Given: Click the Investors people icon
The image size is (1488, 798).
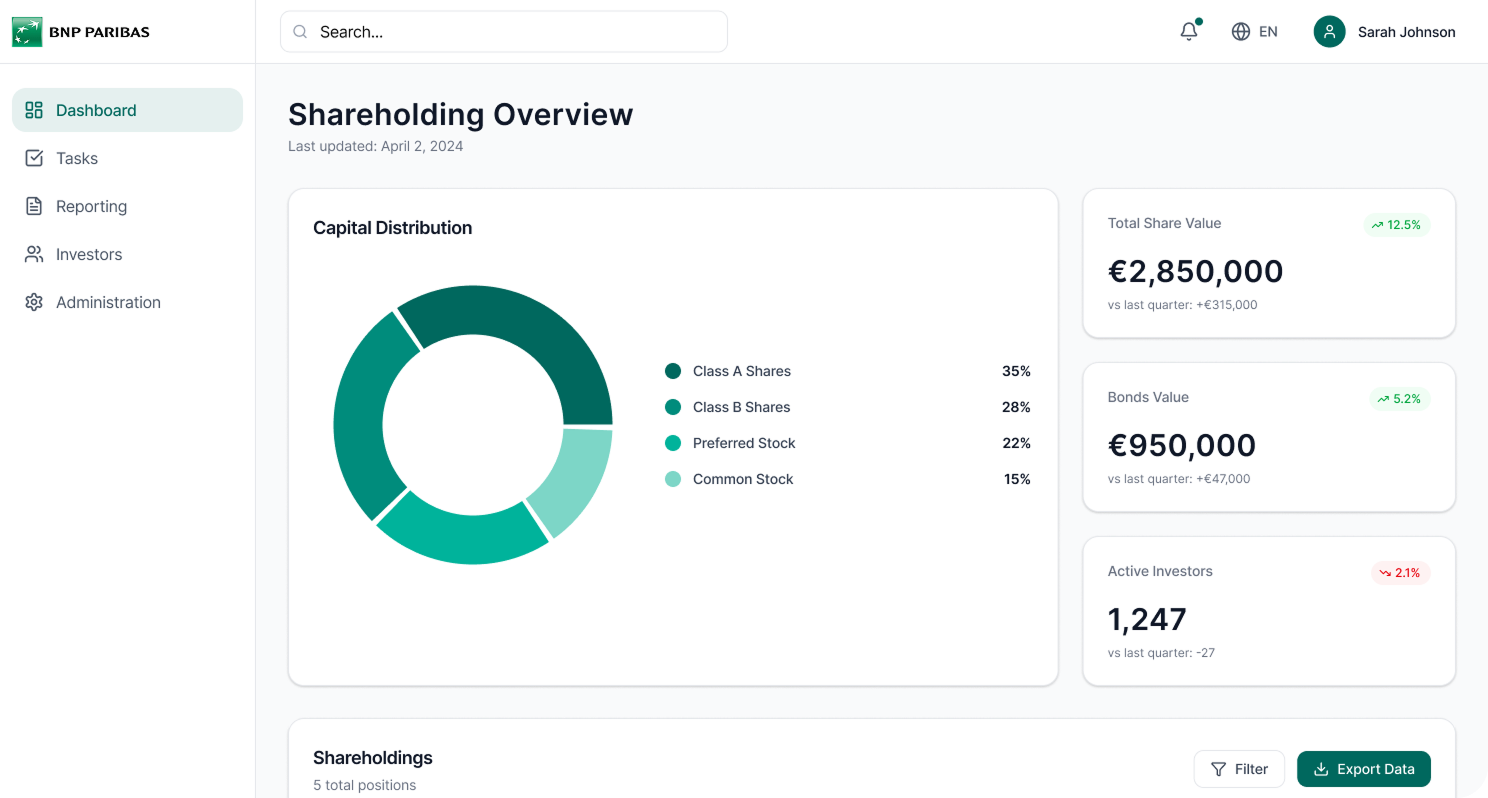Looking at the screenshot, I should pyautogui.click(x=34, y=254).
